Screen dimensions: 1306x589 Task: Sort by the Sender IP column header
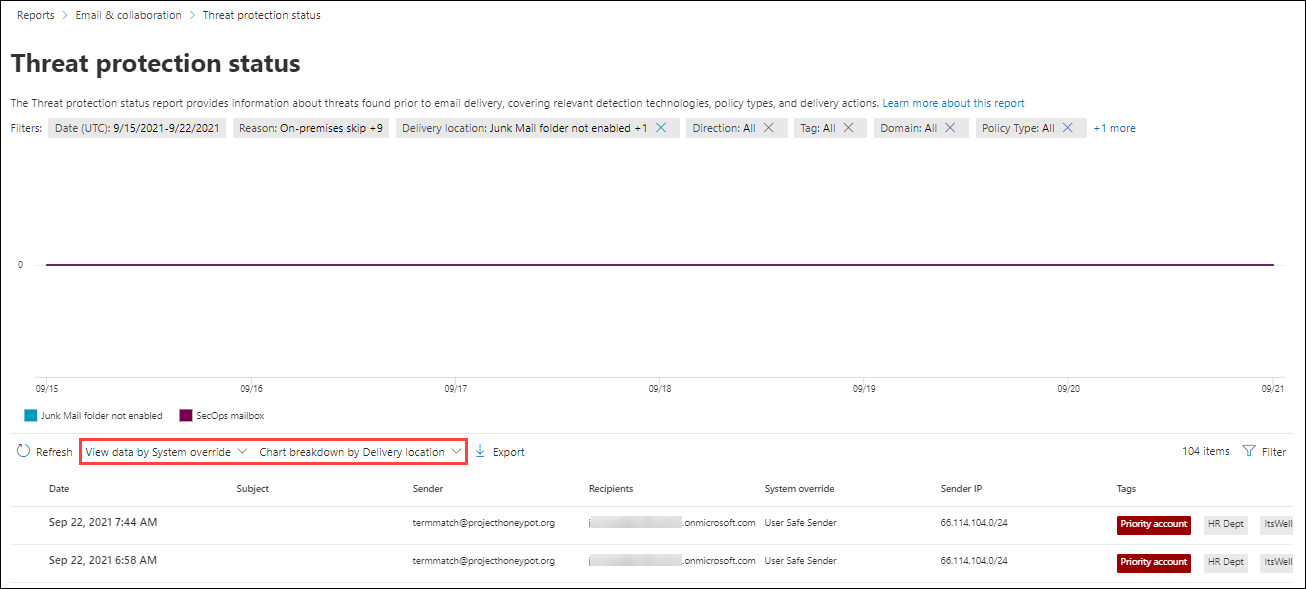click(963, 489)
